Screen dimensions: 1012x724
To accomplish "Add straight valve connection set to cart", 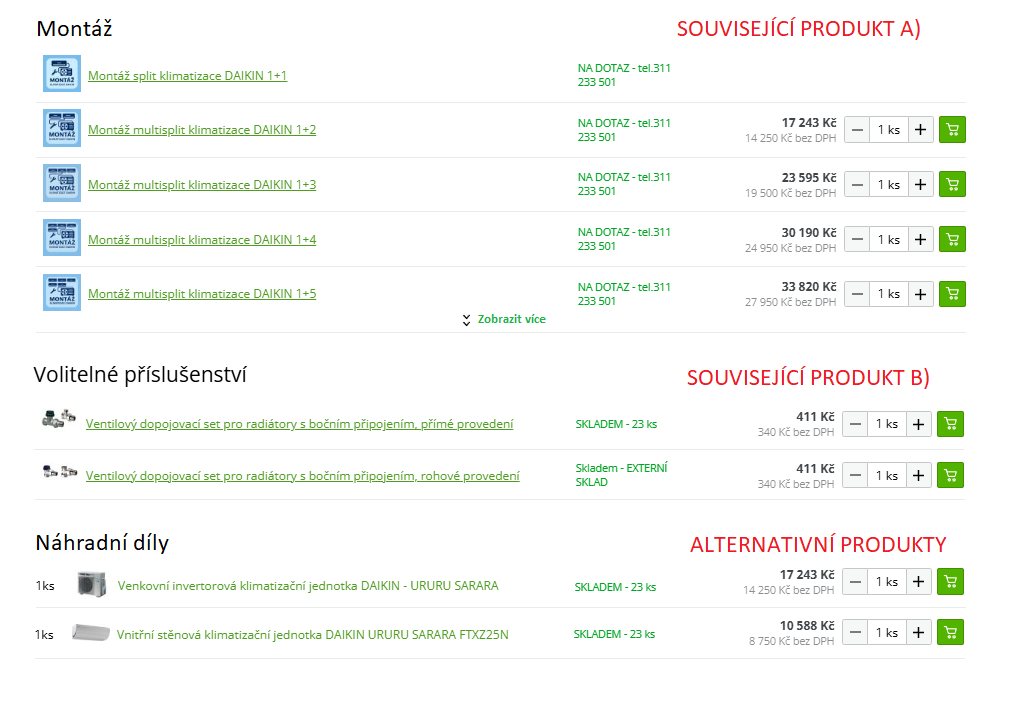I will pos(951,424).
